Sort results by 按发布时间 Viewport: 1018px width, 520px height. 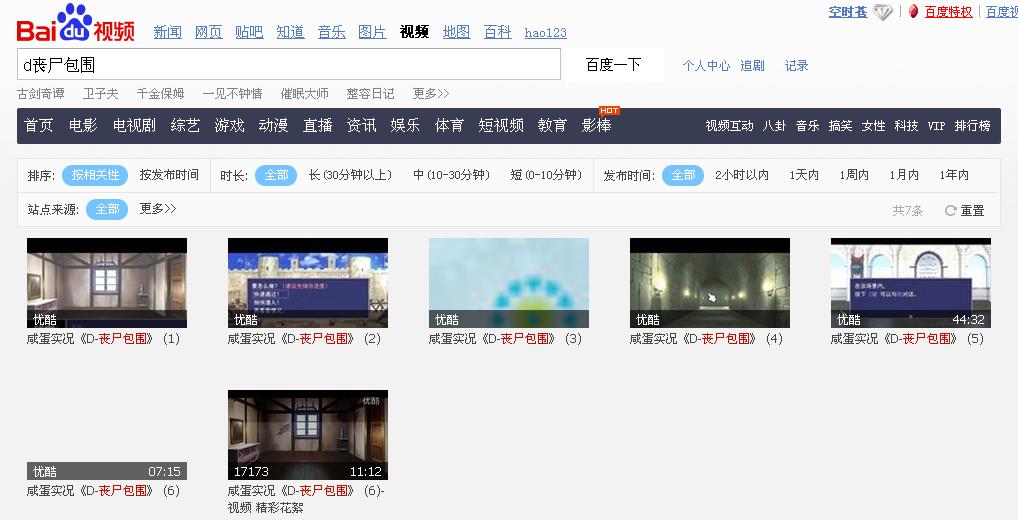[x=169, y=175]
